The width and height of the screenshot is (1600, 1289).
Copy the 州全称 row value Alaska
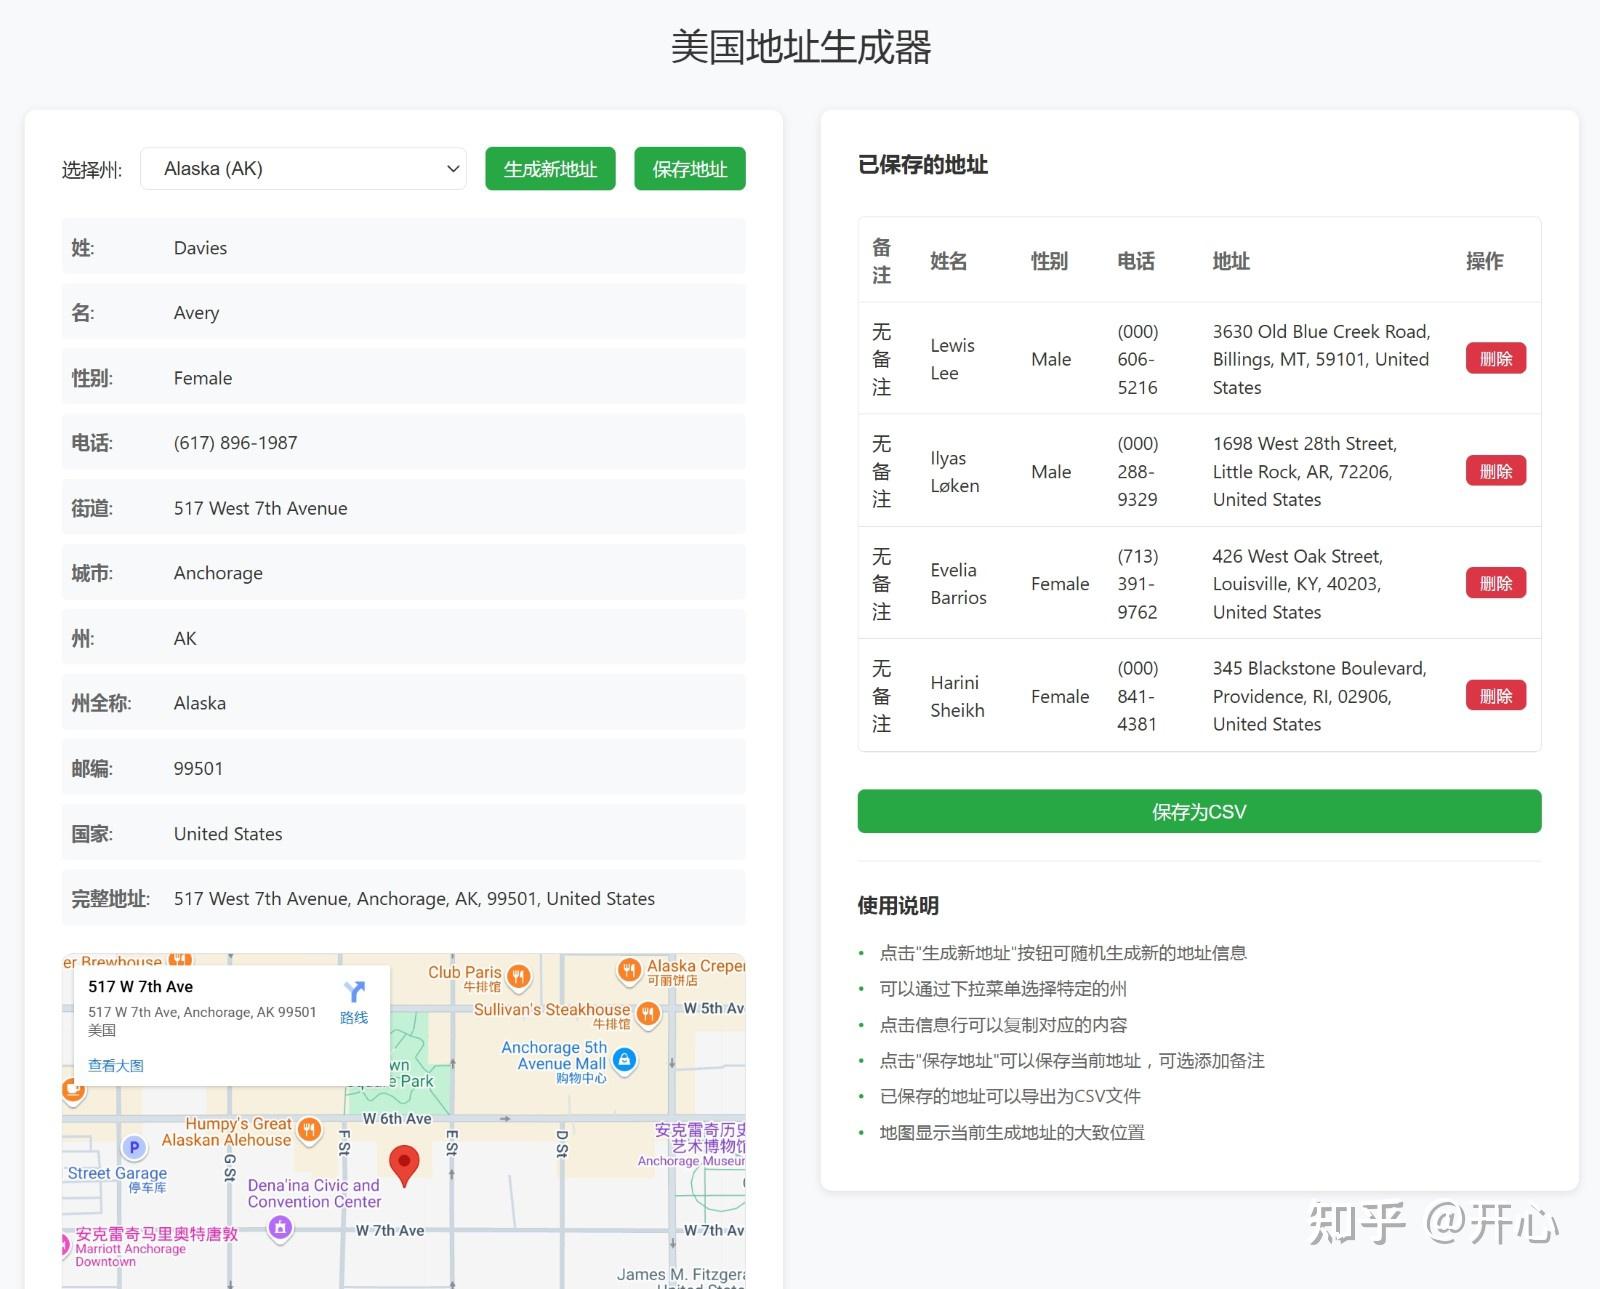(x=404, y=702)
